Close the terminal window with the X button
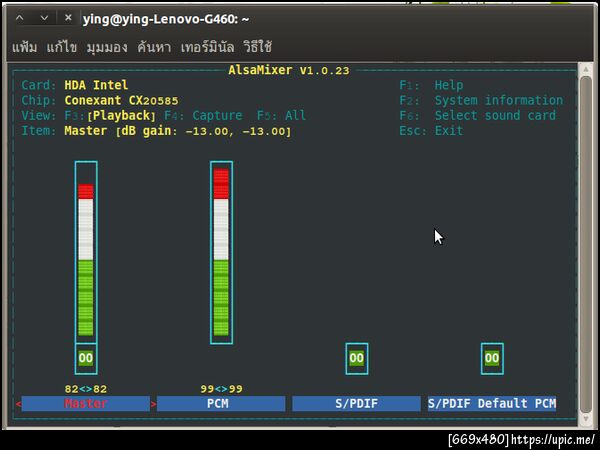This screenshot has width=600, height=450. click(x=68, y=18)
